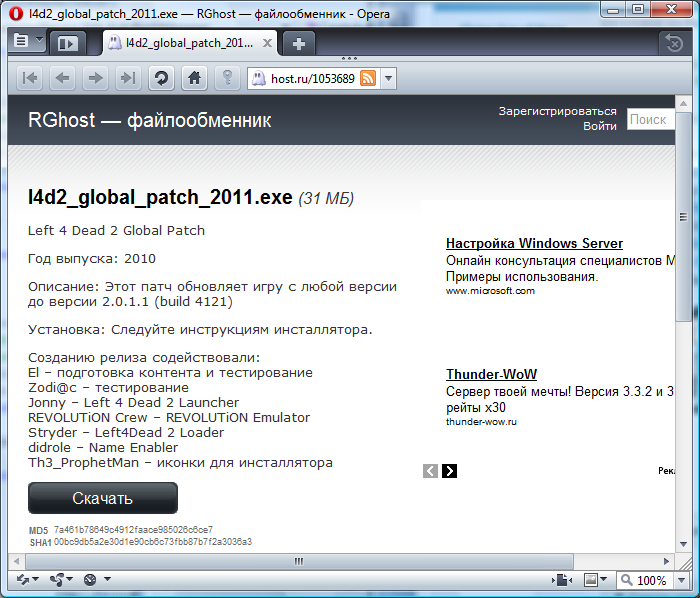This screenshot has width=700, height=598.
Task: Toggle fit-to-width page icon in status bar
Action: (562, 580)
